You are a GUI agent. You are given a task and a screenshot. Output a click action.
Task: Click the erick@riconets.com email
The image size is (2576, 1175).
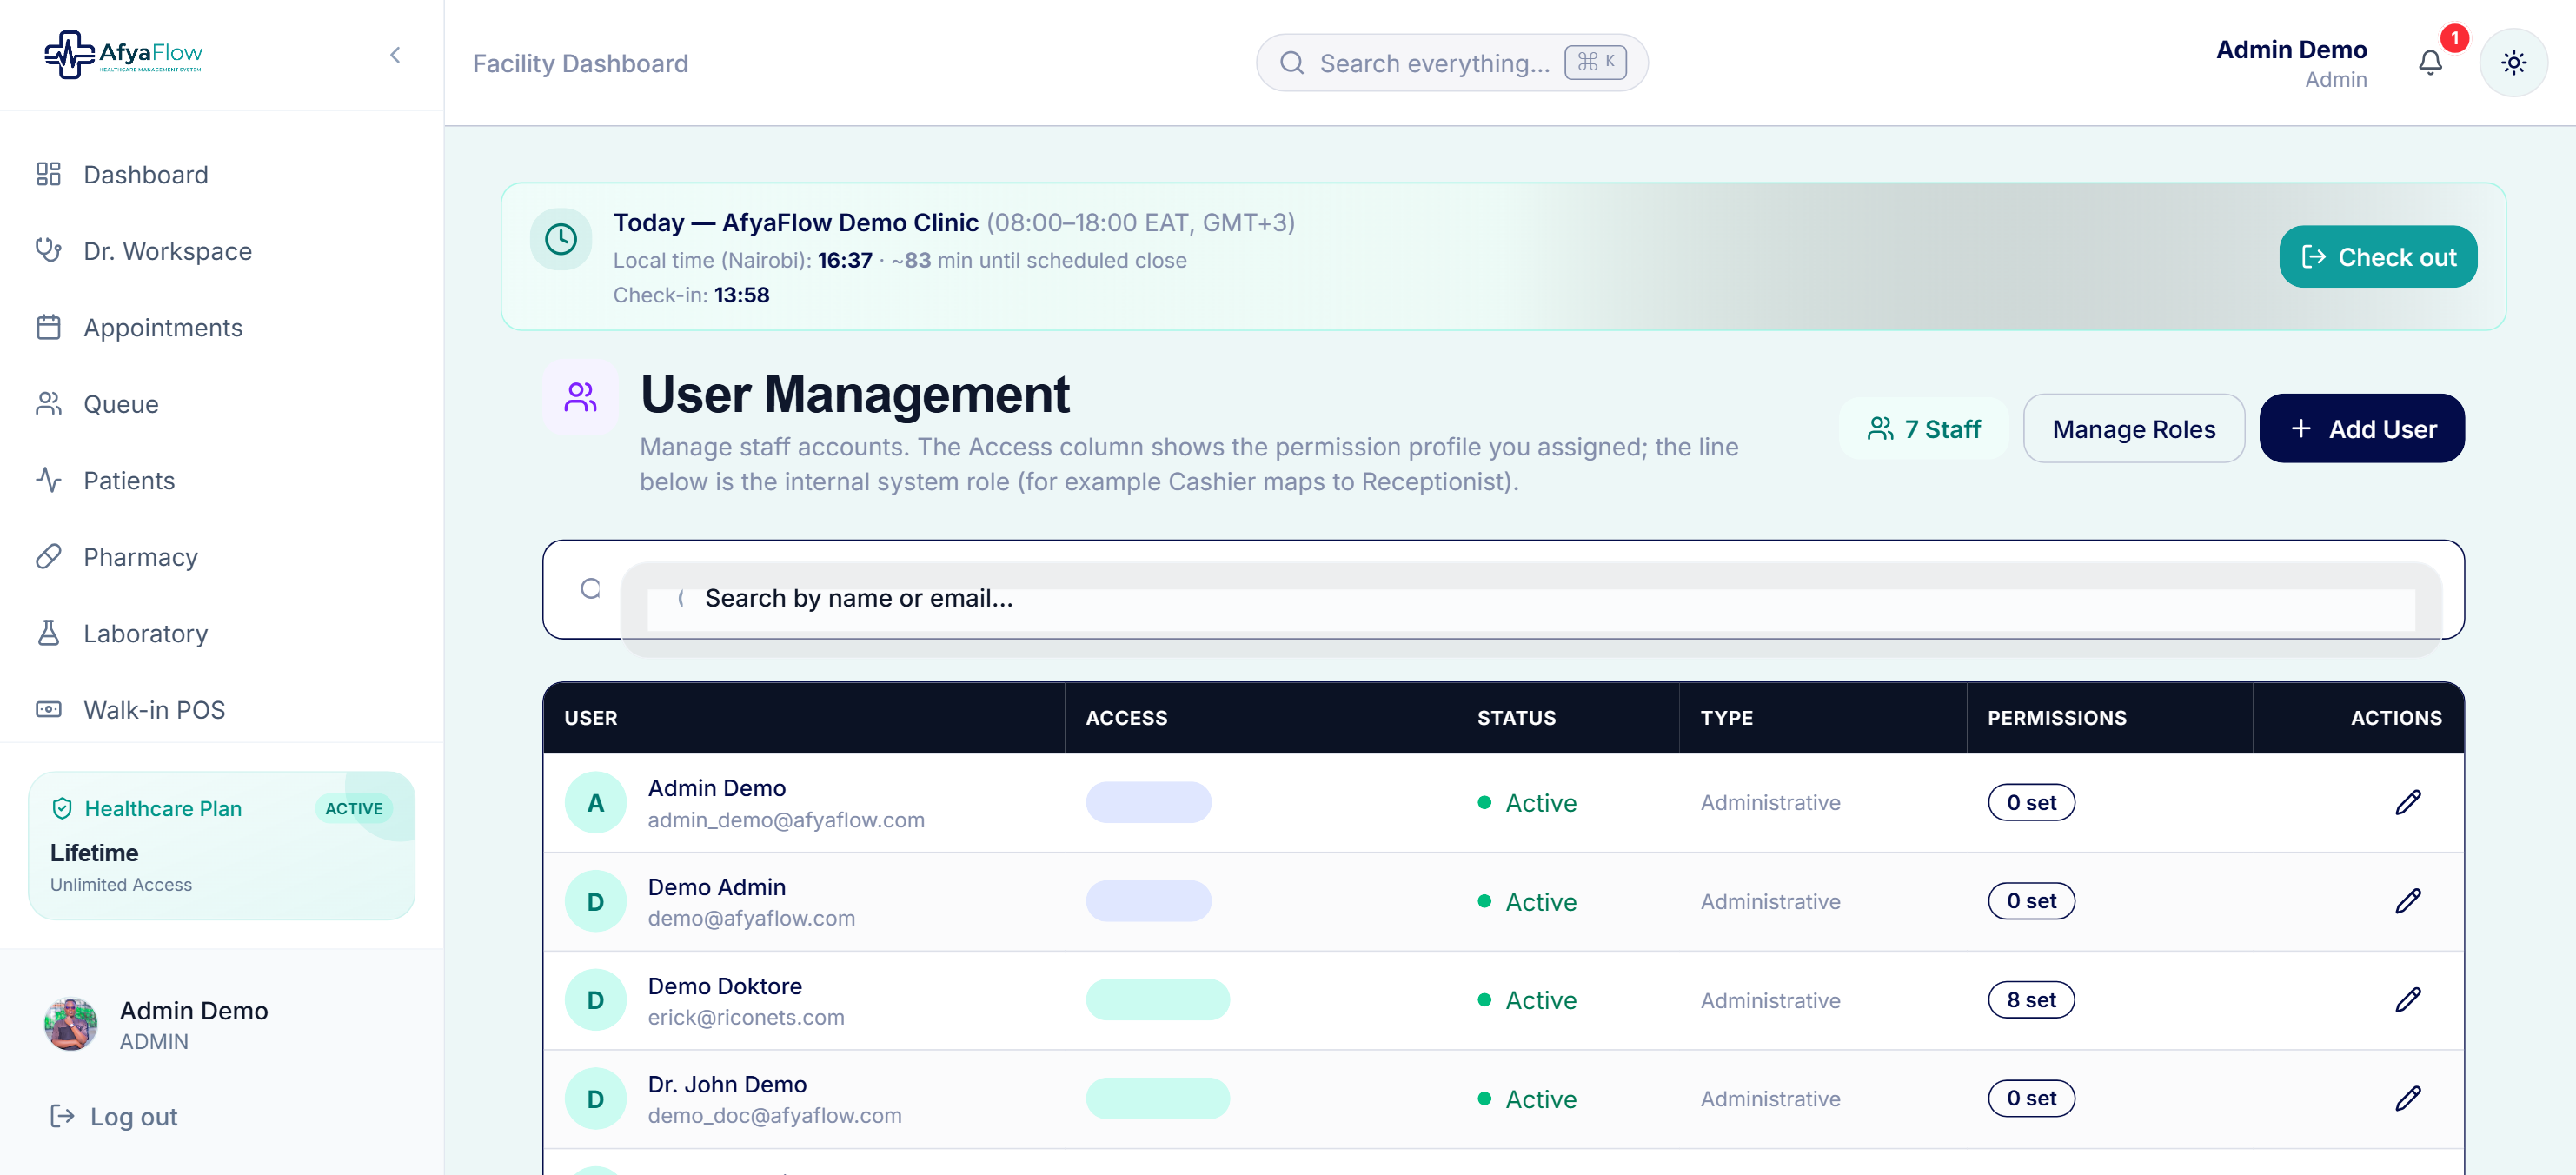pyautogui.click(x=746, y=1017)
